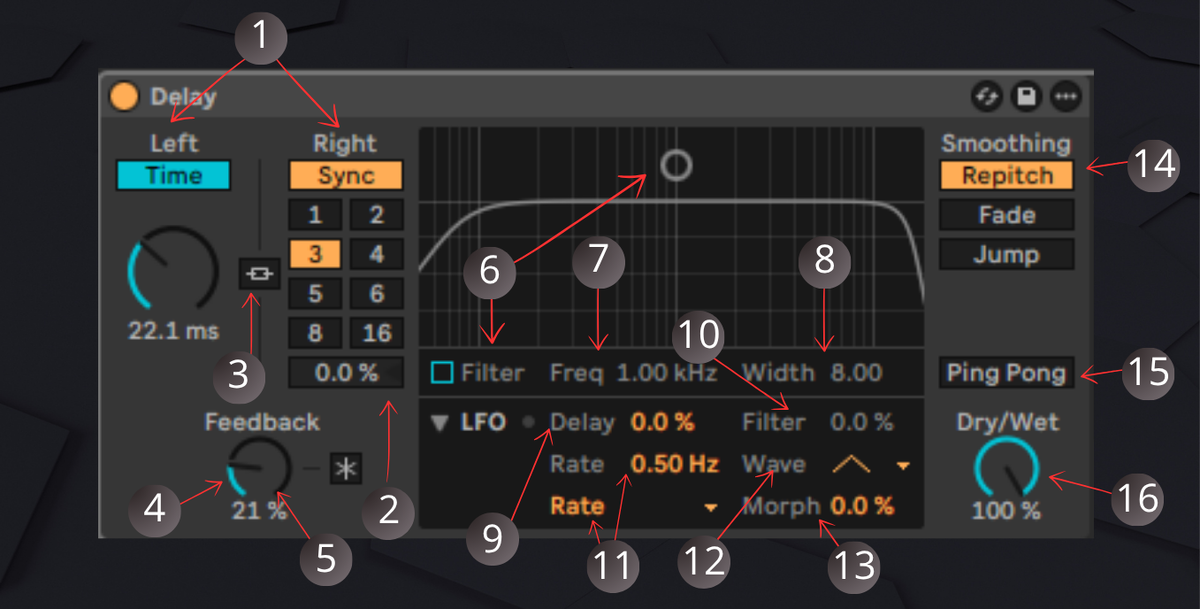
Task: Click the Left delay time knob
Action: coord(173,268)
